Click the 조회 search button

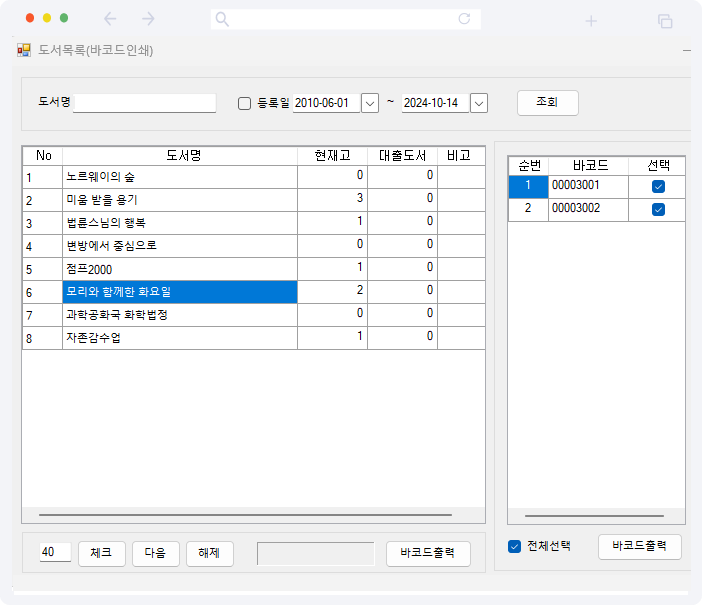[547, 102]
